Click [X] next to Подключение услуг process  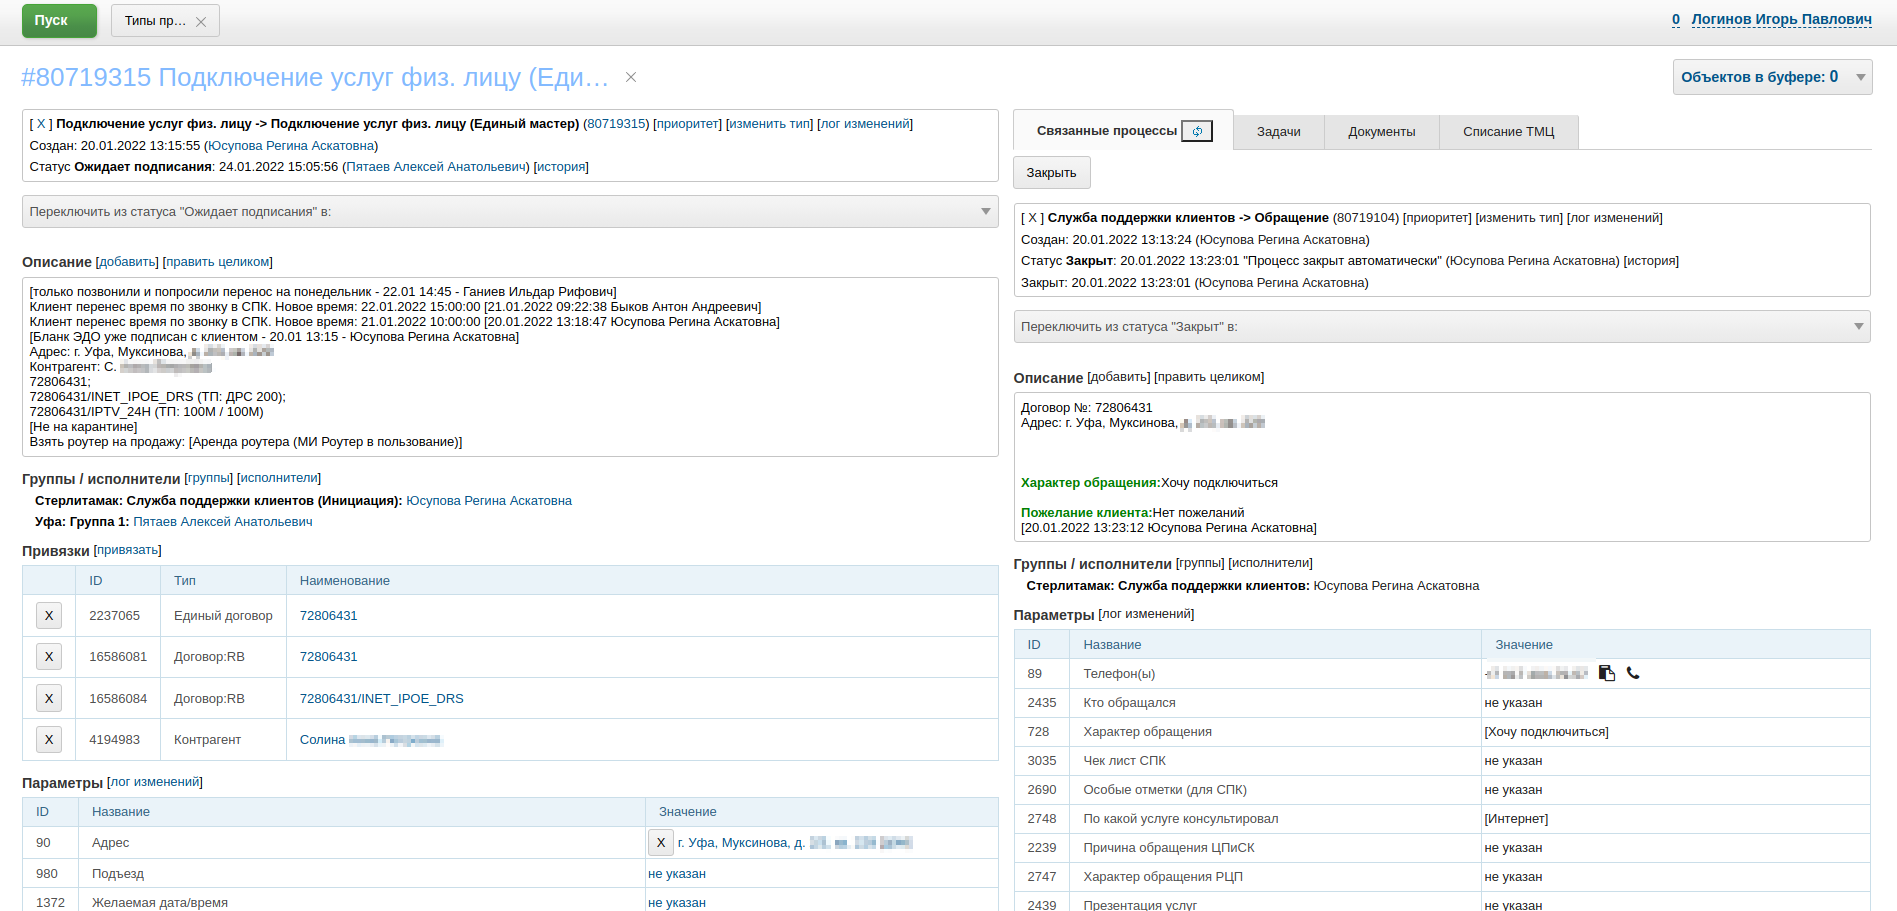pyautogui.click(x=41, y=124)
